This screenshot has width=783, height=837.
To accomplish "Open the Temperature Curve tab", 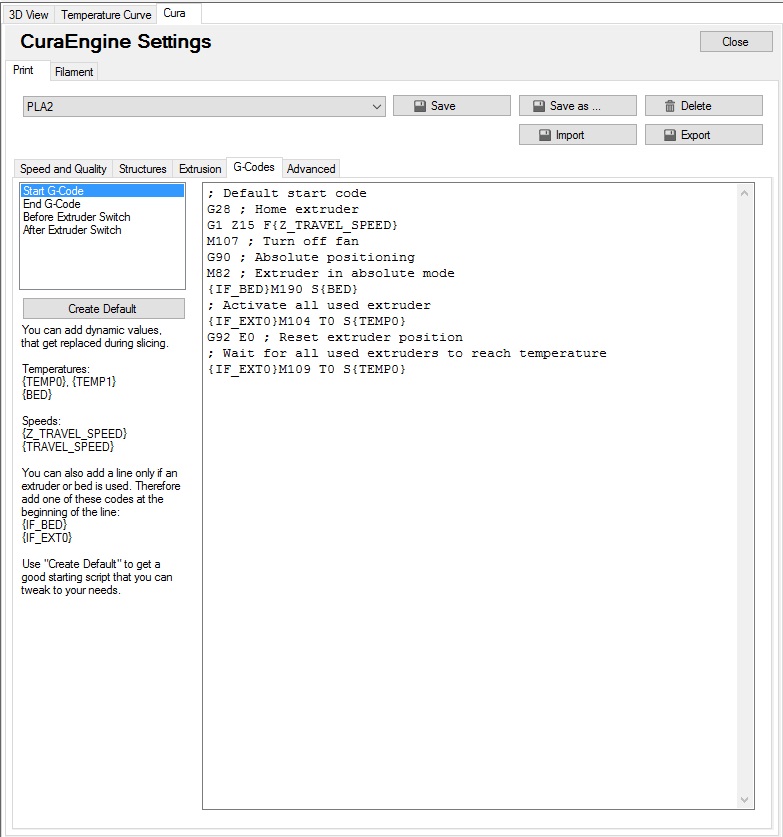I will (106, 15).
